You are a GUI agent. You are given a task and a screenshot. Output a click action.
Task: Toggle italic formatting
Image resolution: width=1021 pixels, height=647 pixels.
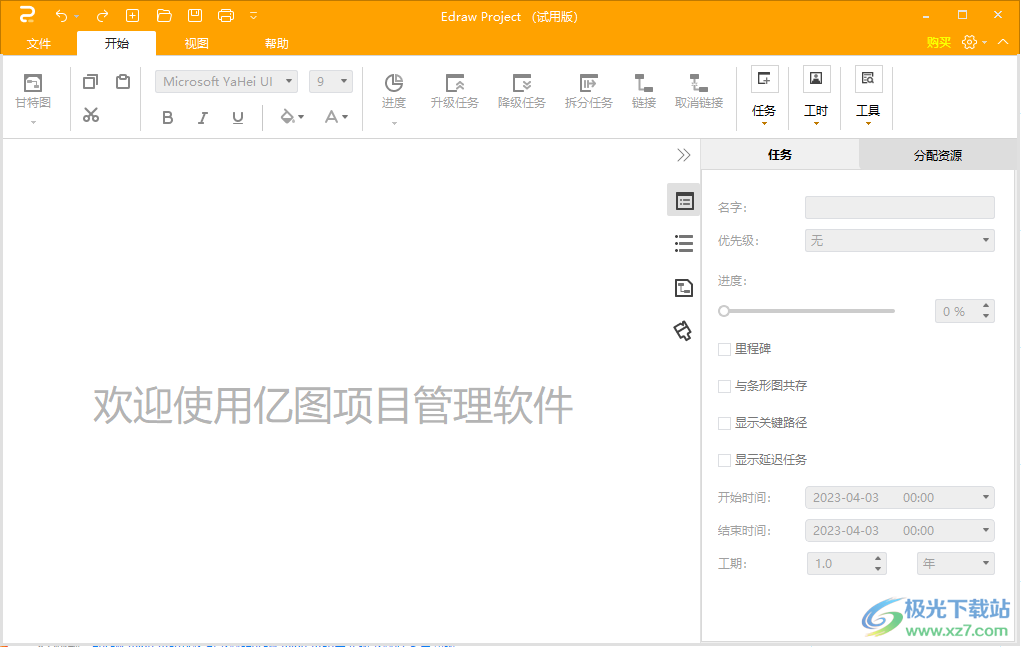(203, 117)
